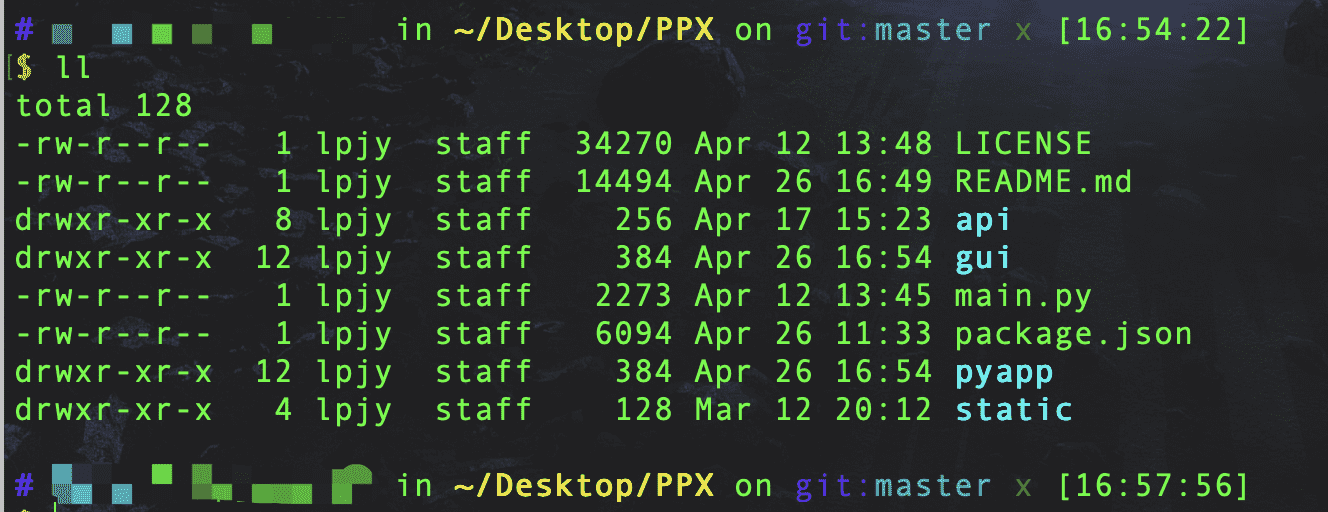Click the hash symbol starting the top prompt
Viewport: 1328px width, 512px height.
(25, 30)
